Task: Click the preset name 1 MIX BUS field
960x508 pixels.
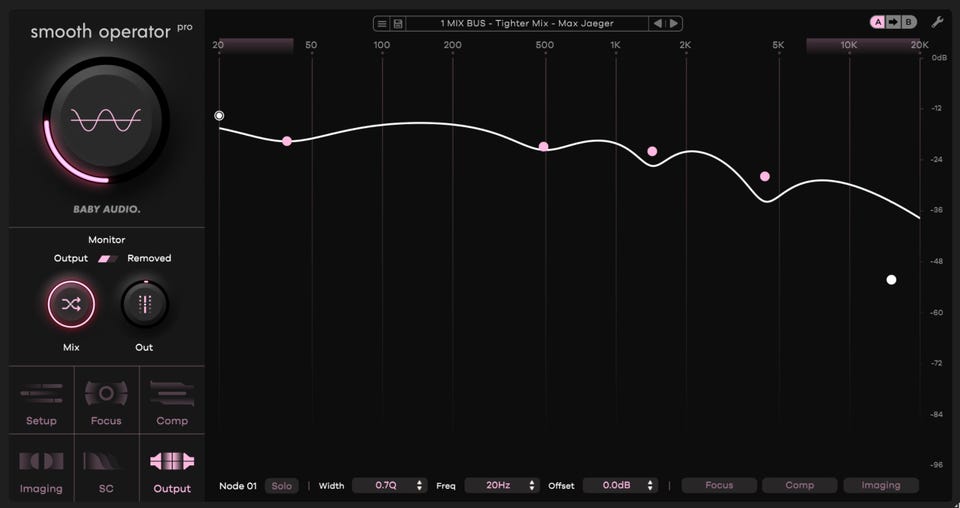Action: coord(527,24)
